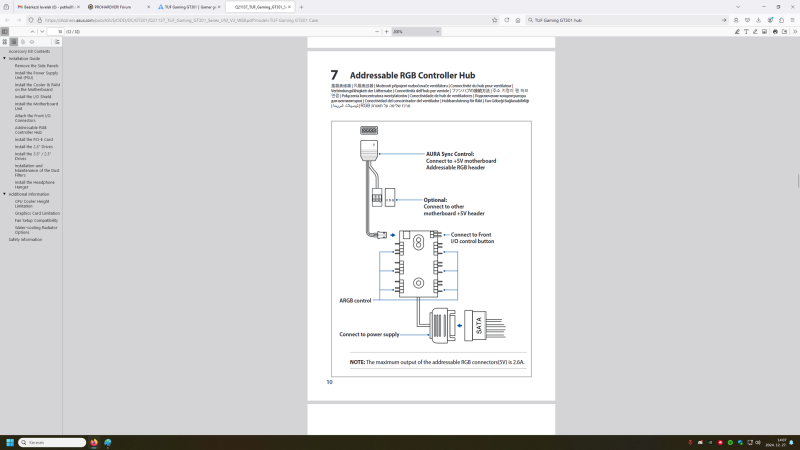This screenshot has height=450, width=800.
Task: Click the Windows taskbar search box
Action: click(52, 442)
